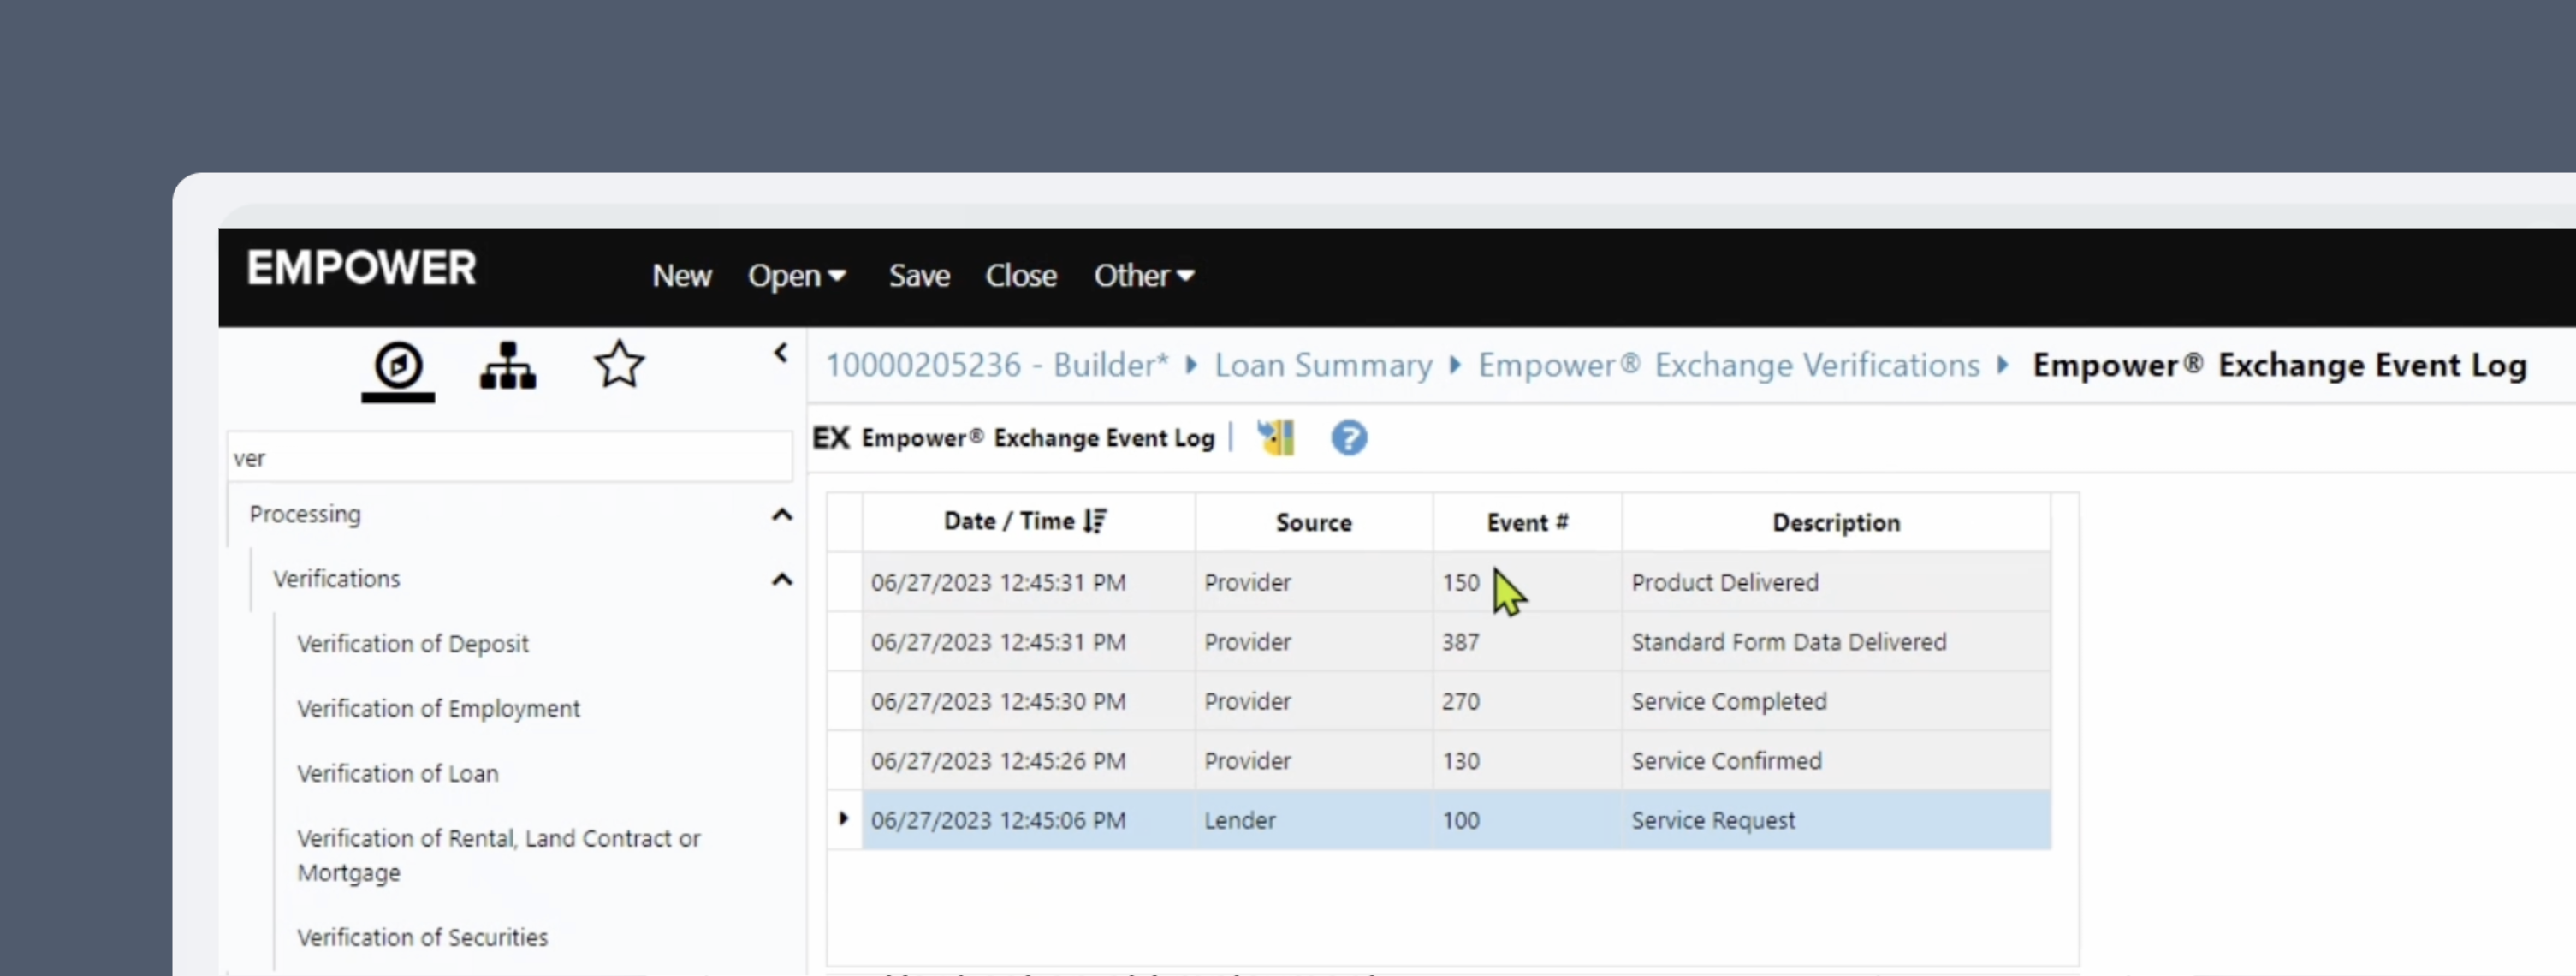The width and height of the screenshot is (2576, 976).
Task: Open the hierarchy sitemap view icon
Action: click(x=507, y=366)
